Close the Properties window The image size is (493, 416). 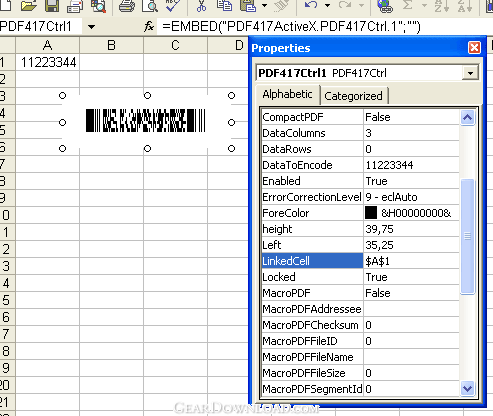474,48
